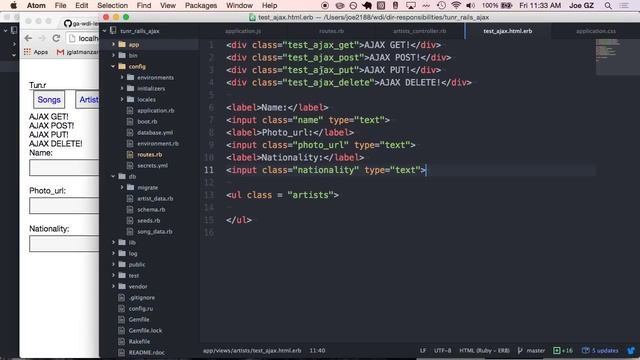The image size is (640, 360).
Task: Open Gemfile in tree view
Action: 139,320
